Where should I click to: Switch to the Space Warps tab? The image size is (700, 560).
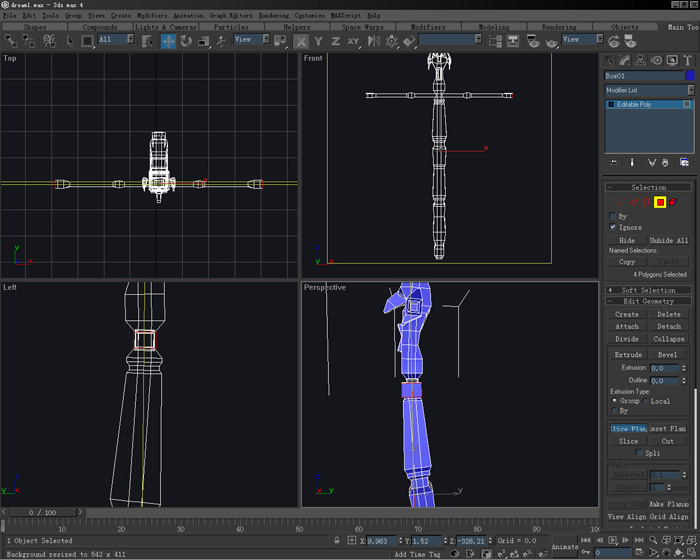click(362, 27)
